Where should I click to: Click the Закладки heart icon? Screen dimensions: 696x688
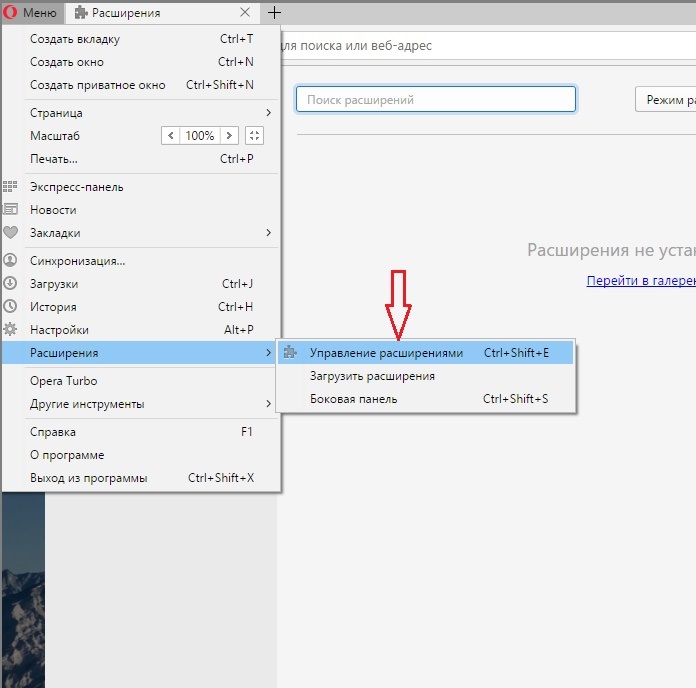[x=10, y=233]
